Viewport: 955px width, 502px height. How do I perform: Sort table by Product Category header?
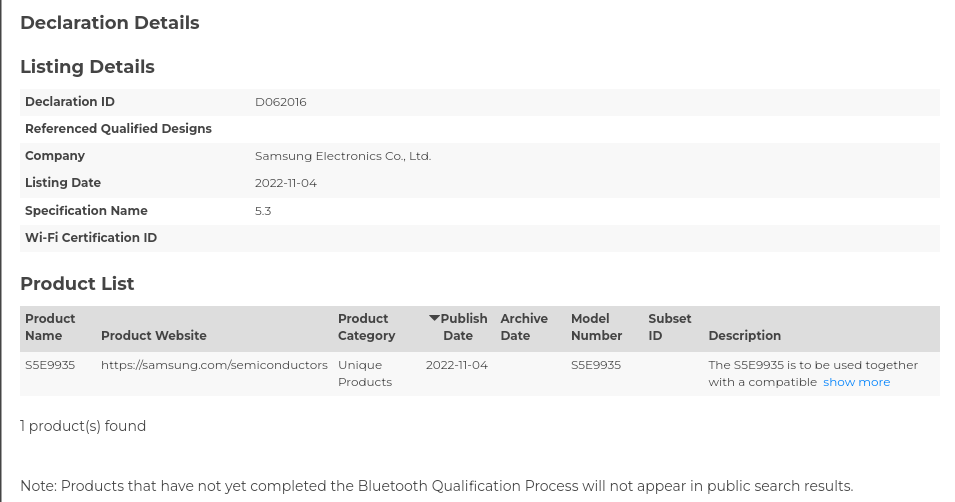point(366,327)
